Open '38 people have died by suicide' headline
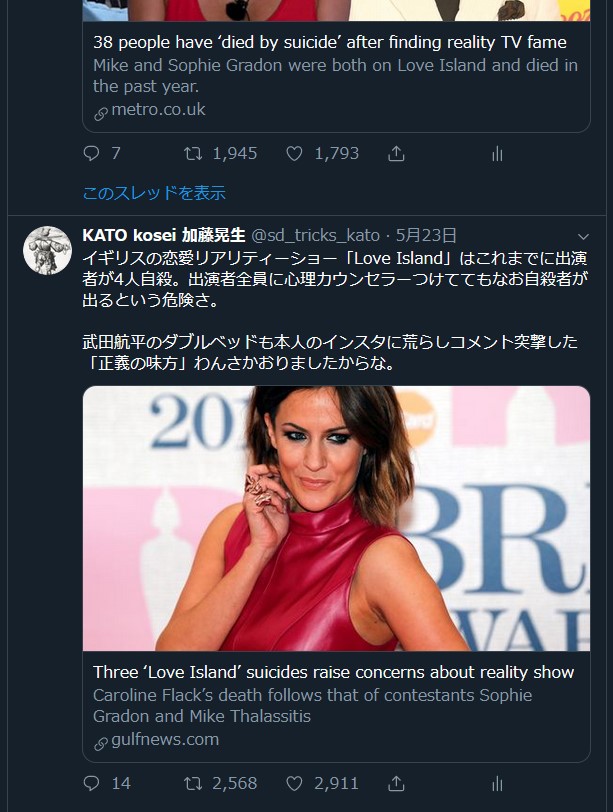 pos(329,42)
